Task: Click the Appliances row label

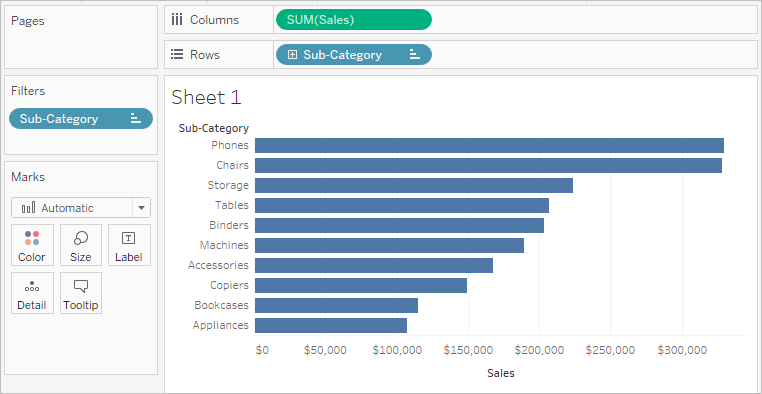Action: point(221,325)
